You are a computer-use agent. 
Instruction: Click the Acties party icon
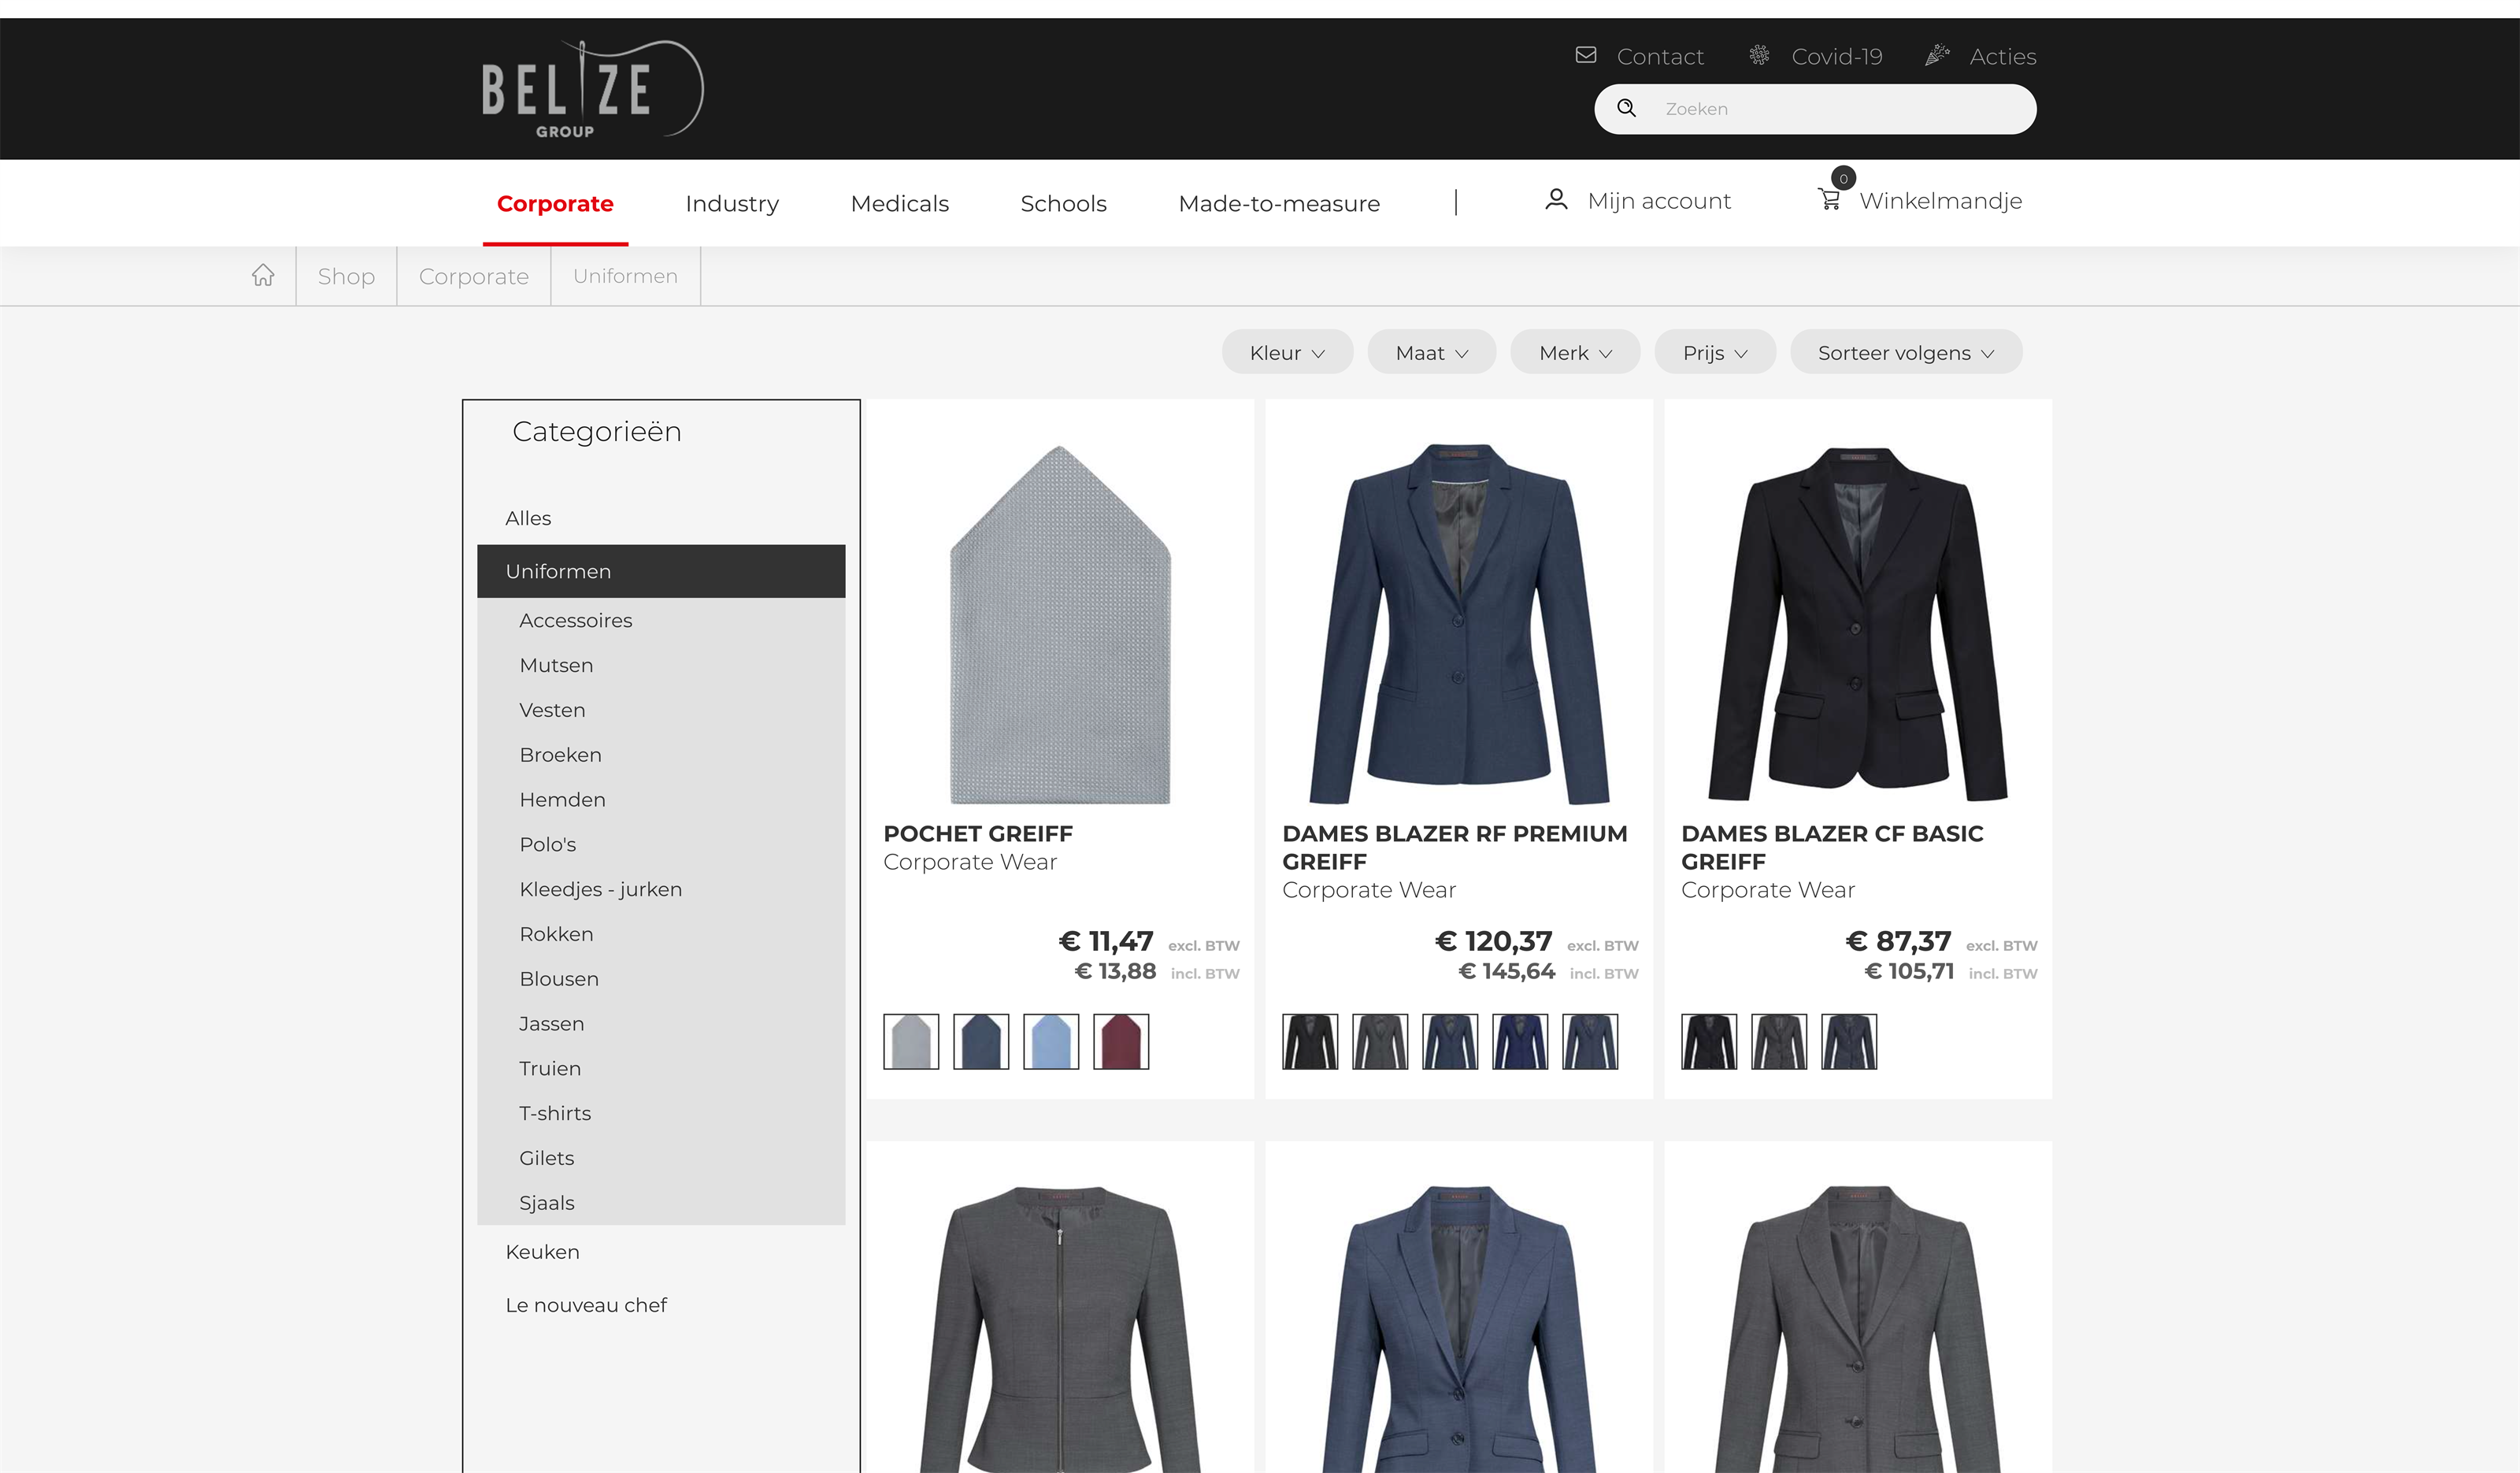pyautogui.click(x=1937, y=55)
